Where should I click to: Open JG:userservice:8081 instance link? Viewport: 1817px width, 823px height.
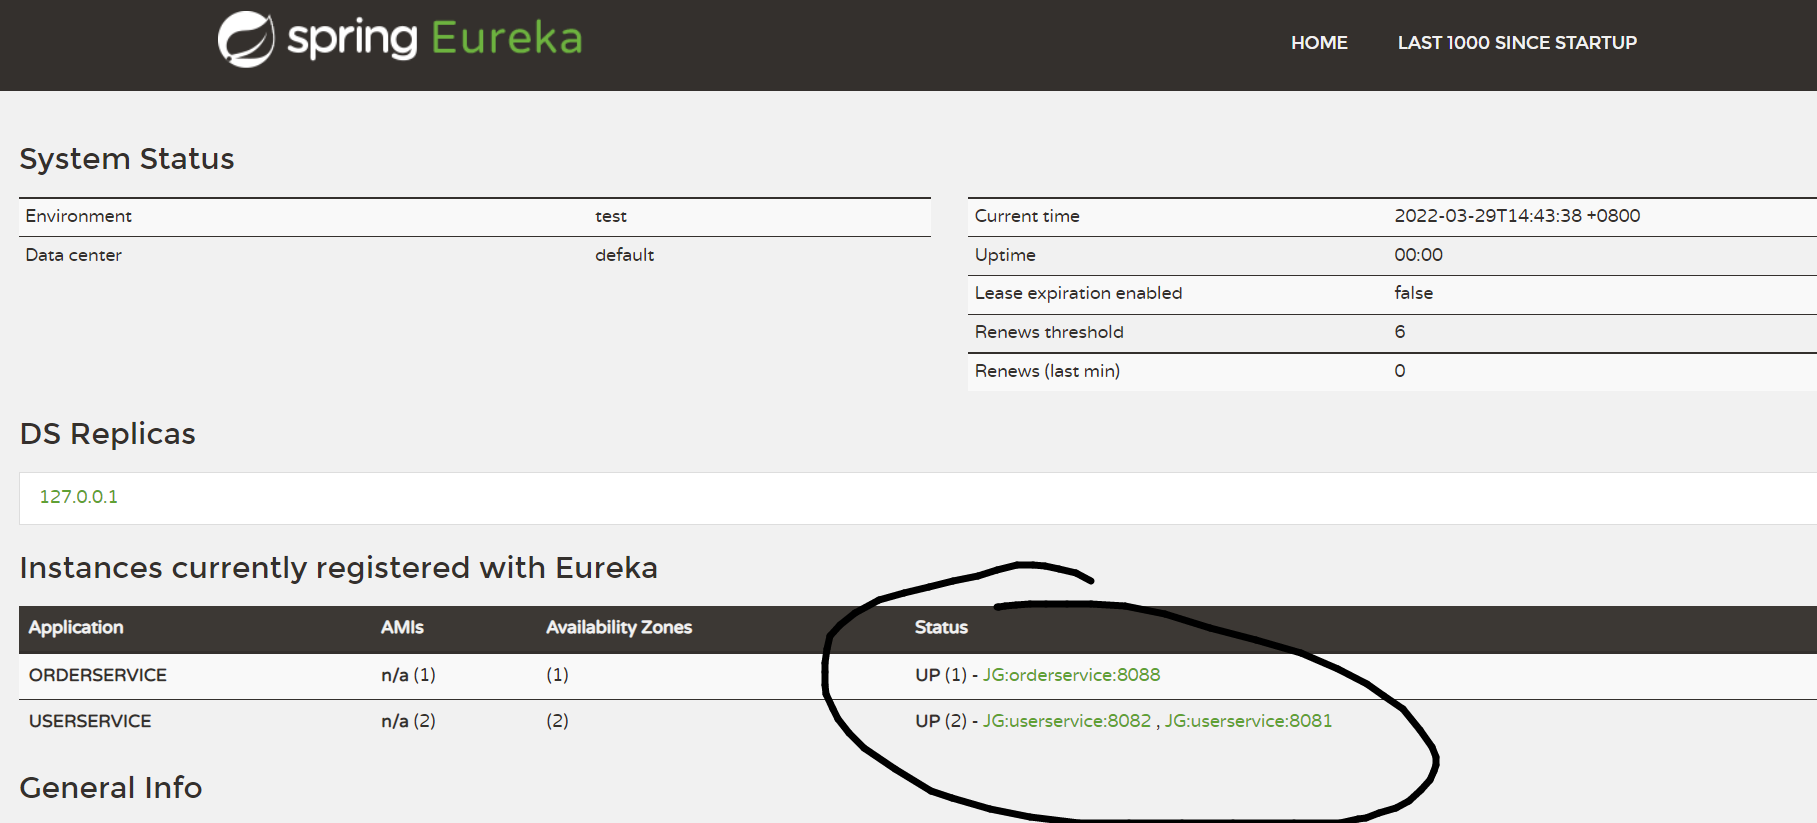point(1248,721)
